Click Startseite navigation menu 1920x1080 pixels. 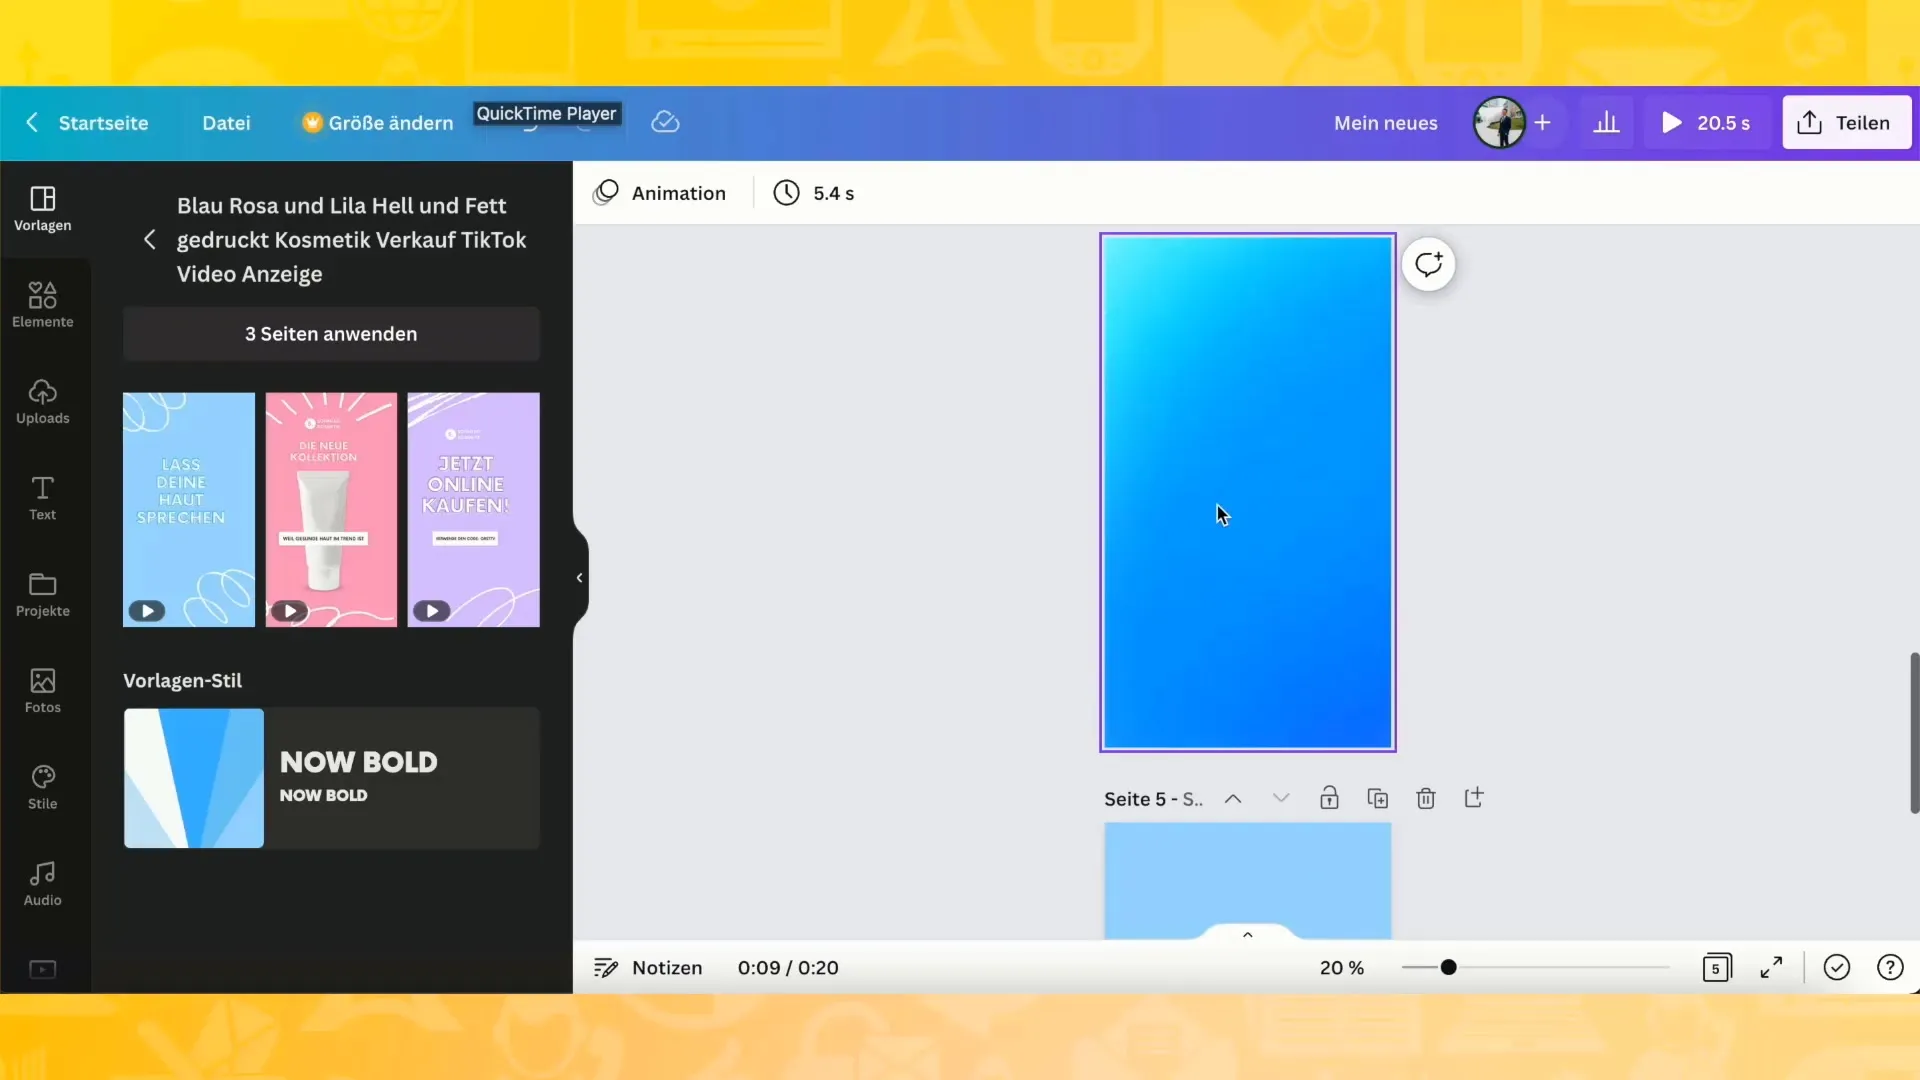point(103,121)
